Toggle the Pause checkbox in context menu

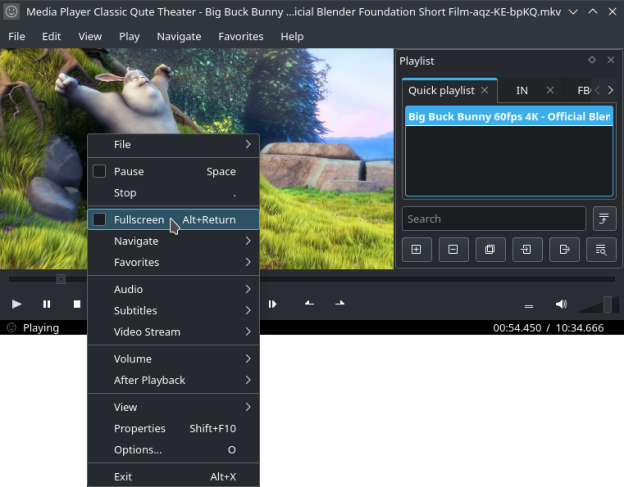99,172
